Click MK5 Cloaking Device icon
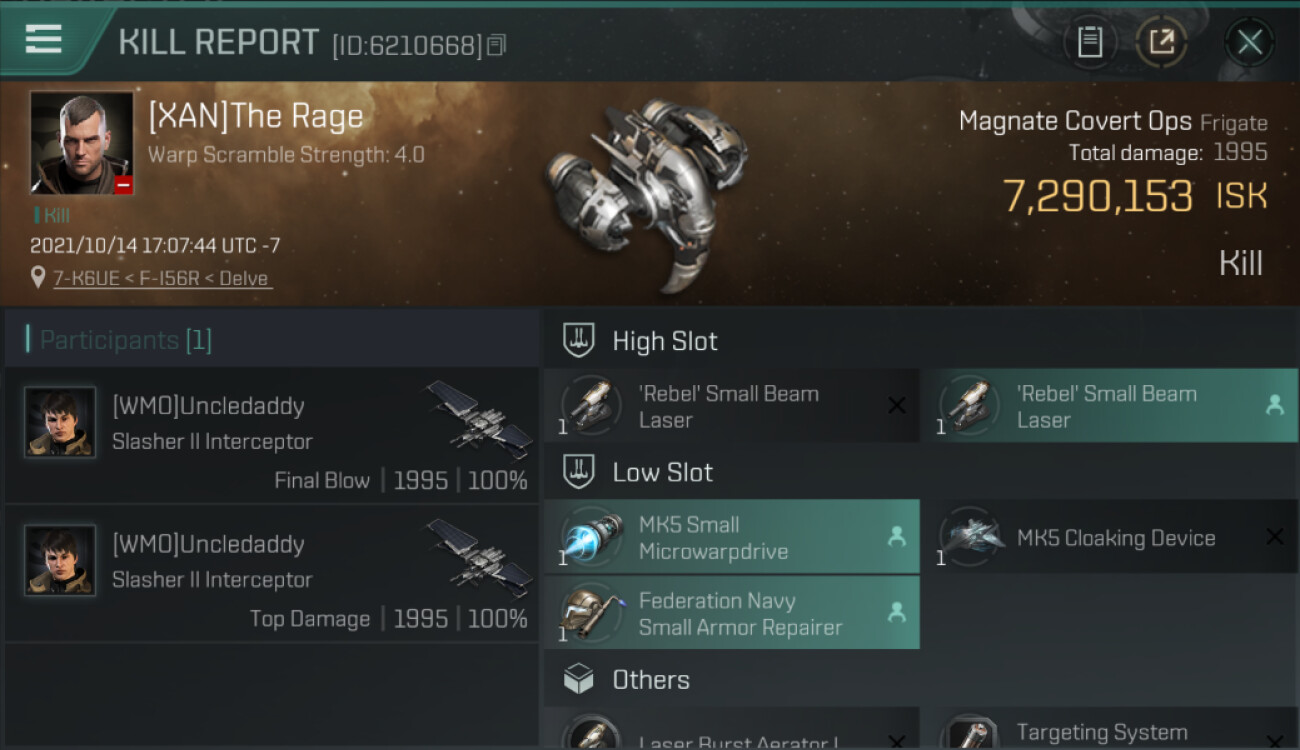The height and width of the screenshot is (750, 1300). click(x=971, y=537)
